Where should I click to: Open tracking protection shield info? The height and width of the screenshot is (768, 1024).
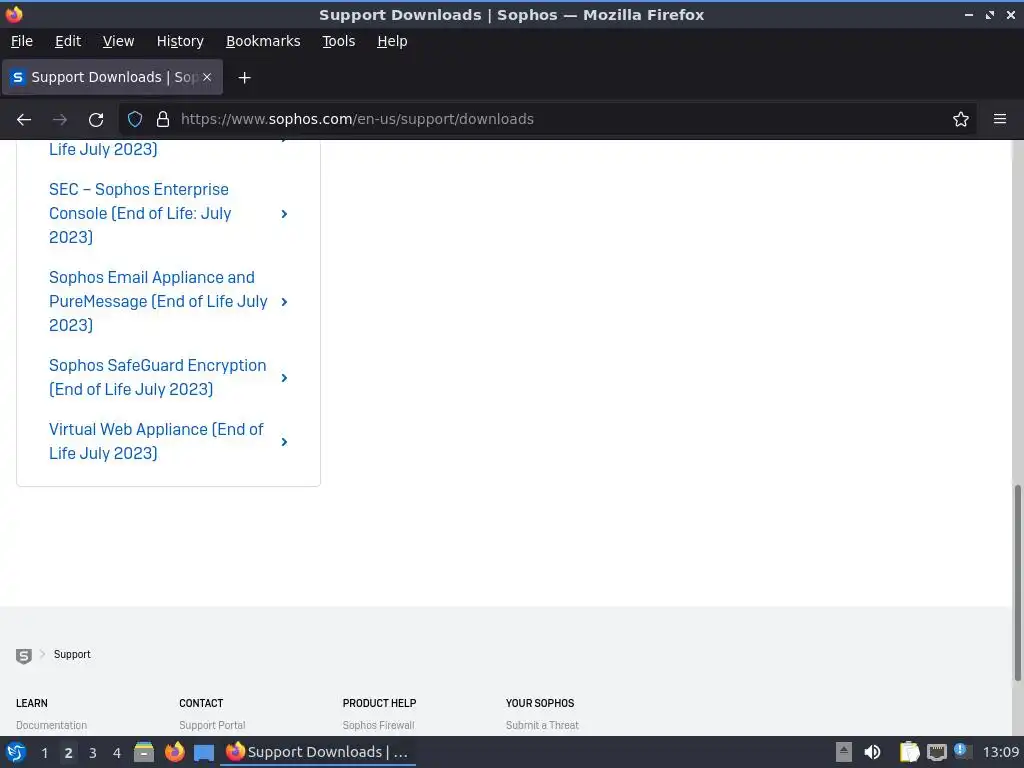point(135,119)
